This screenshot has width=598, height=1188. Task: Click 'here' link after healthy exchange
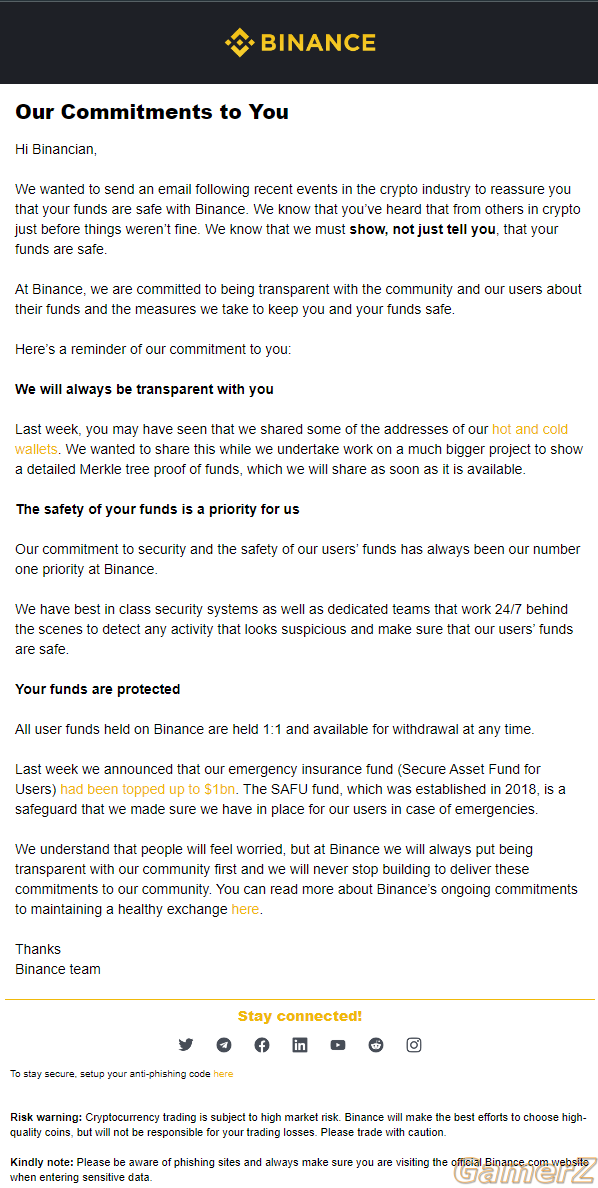245,908
